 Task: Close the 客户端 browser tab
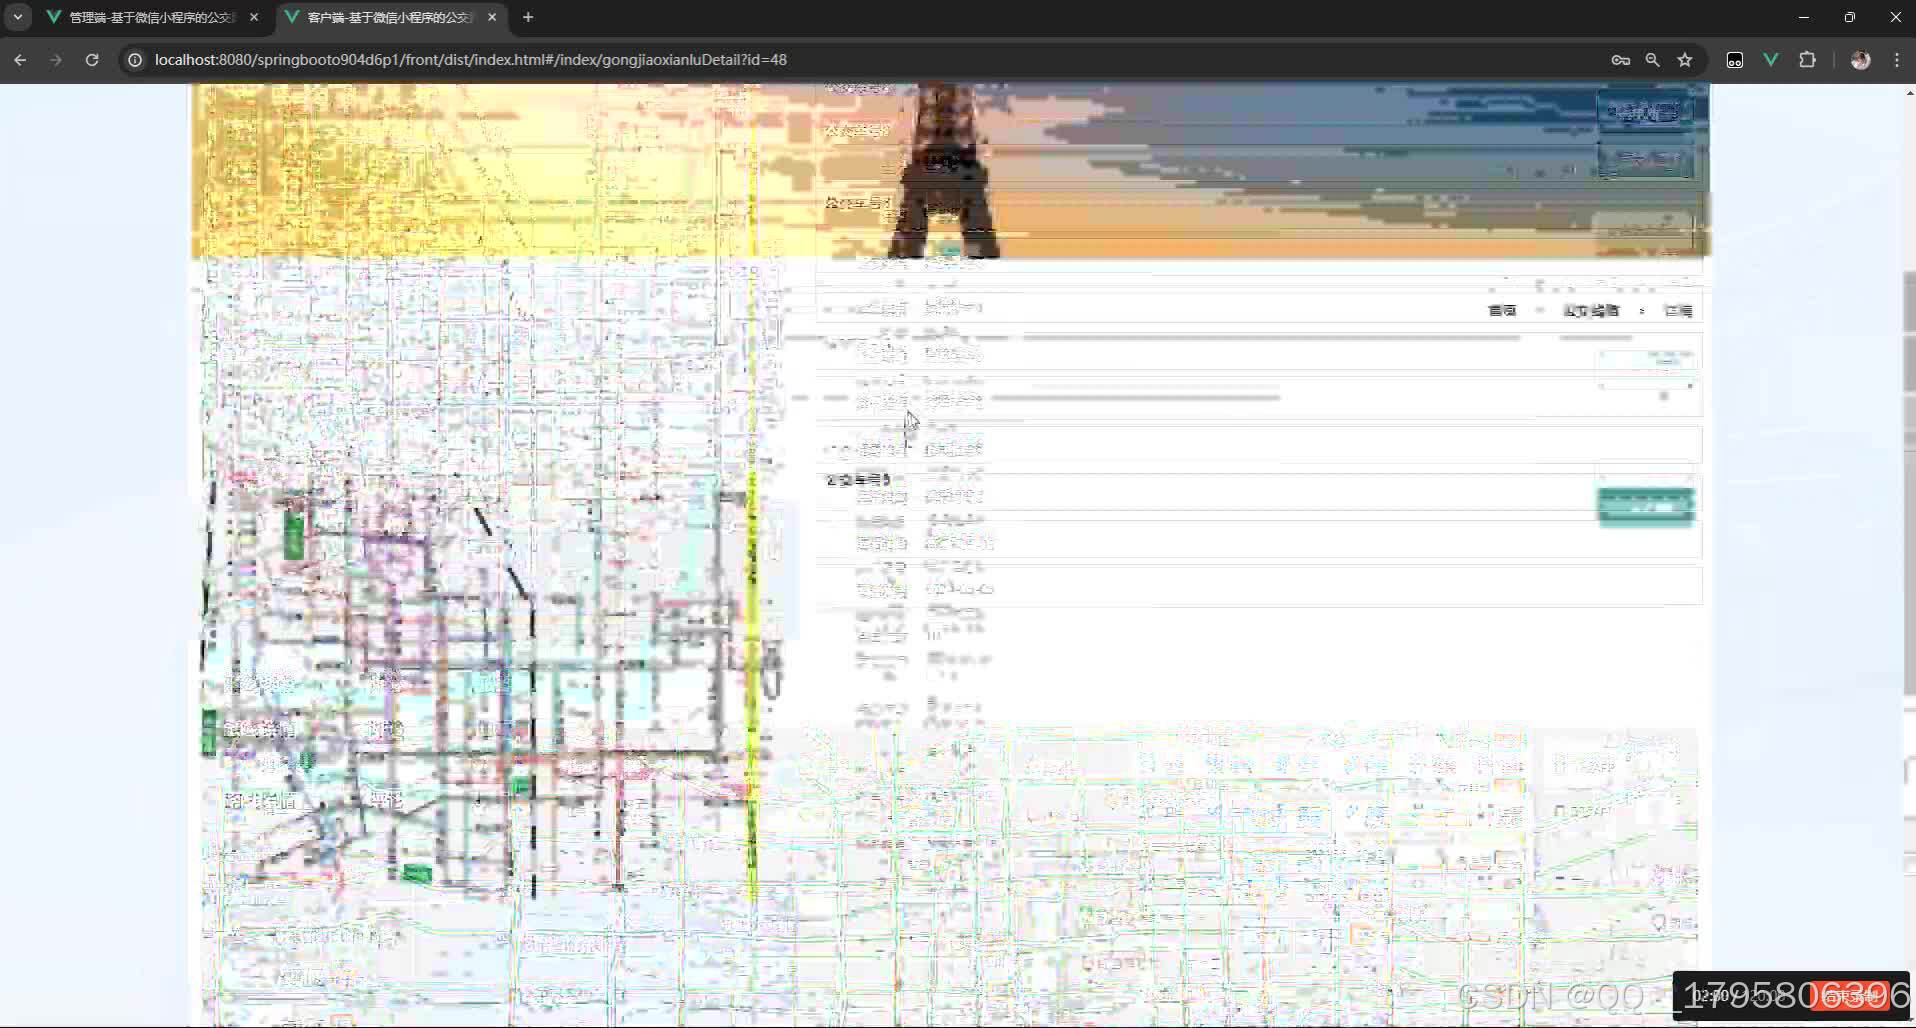tap(492, 17)
